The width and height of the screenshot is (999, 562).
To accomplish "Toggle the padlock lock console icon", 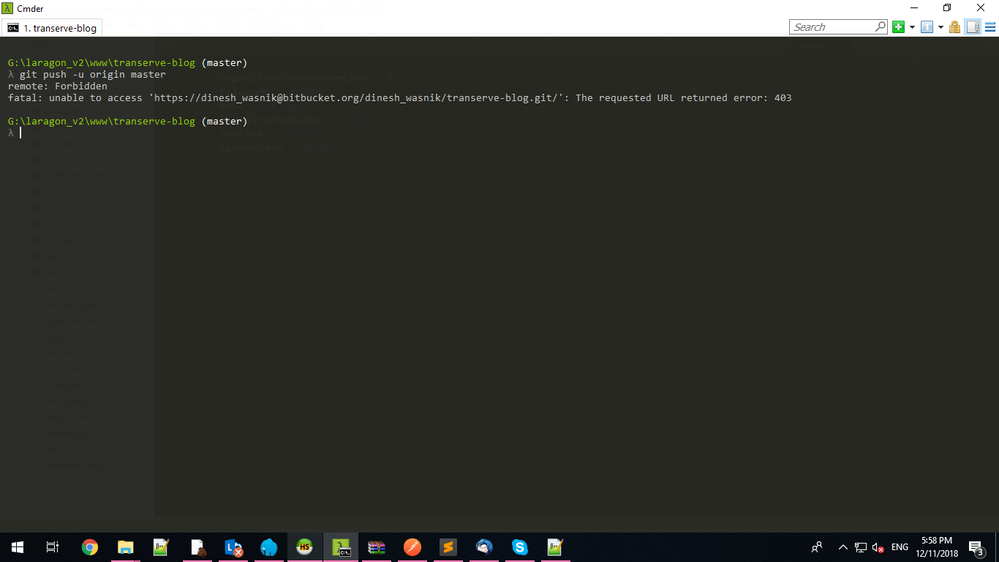I will 955,27.
